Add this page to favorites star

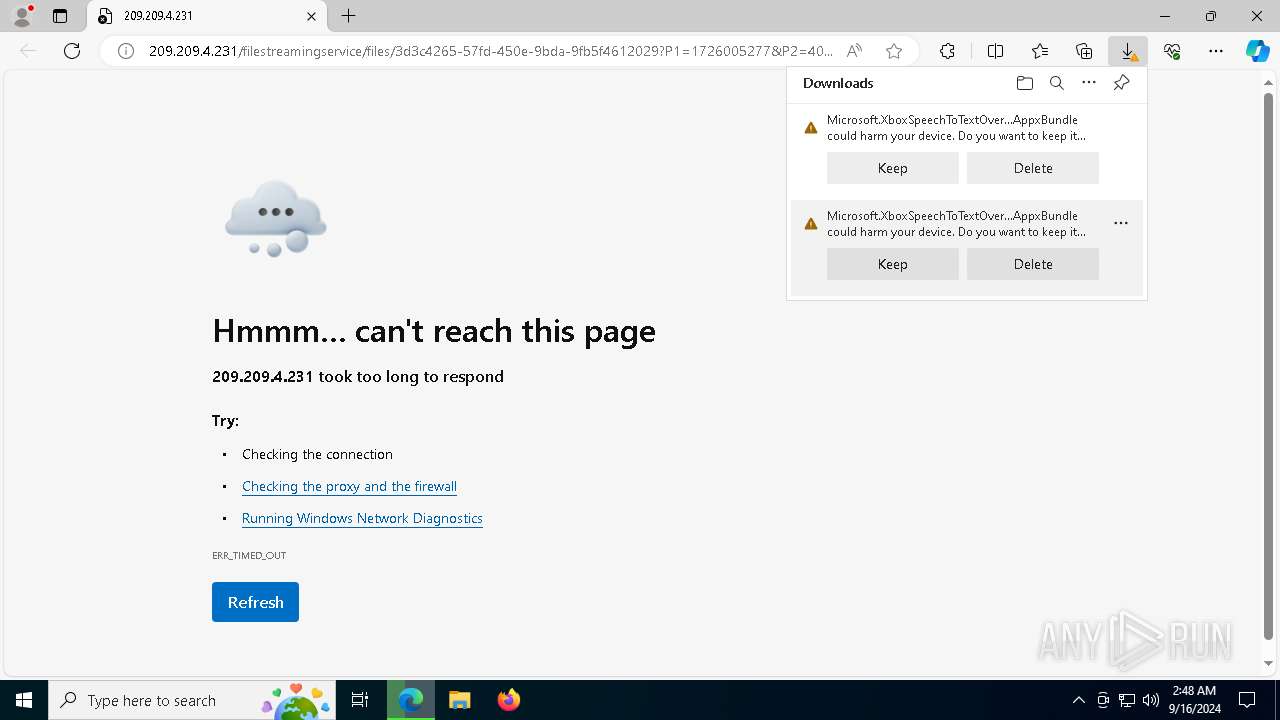coord(894,51)
